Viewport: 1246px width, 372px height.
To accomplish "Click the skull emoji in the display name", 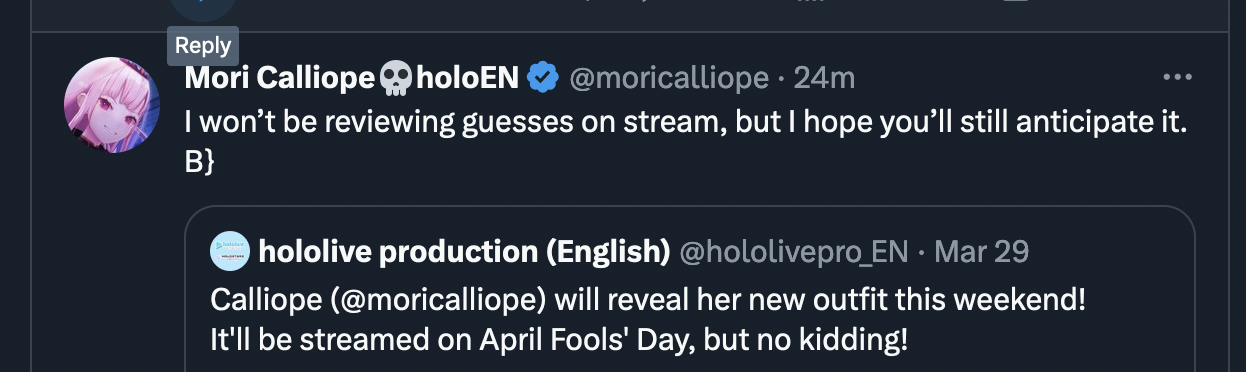I will pos(395,78).
